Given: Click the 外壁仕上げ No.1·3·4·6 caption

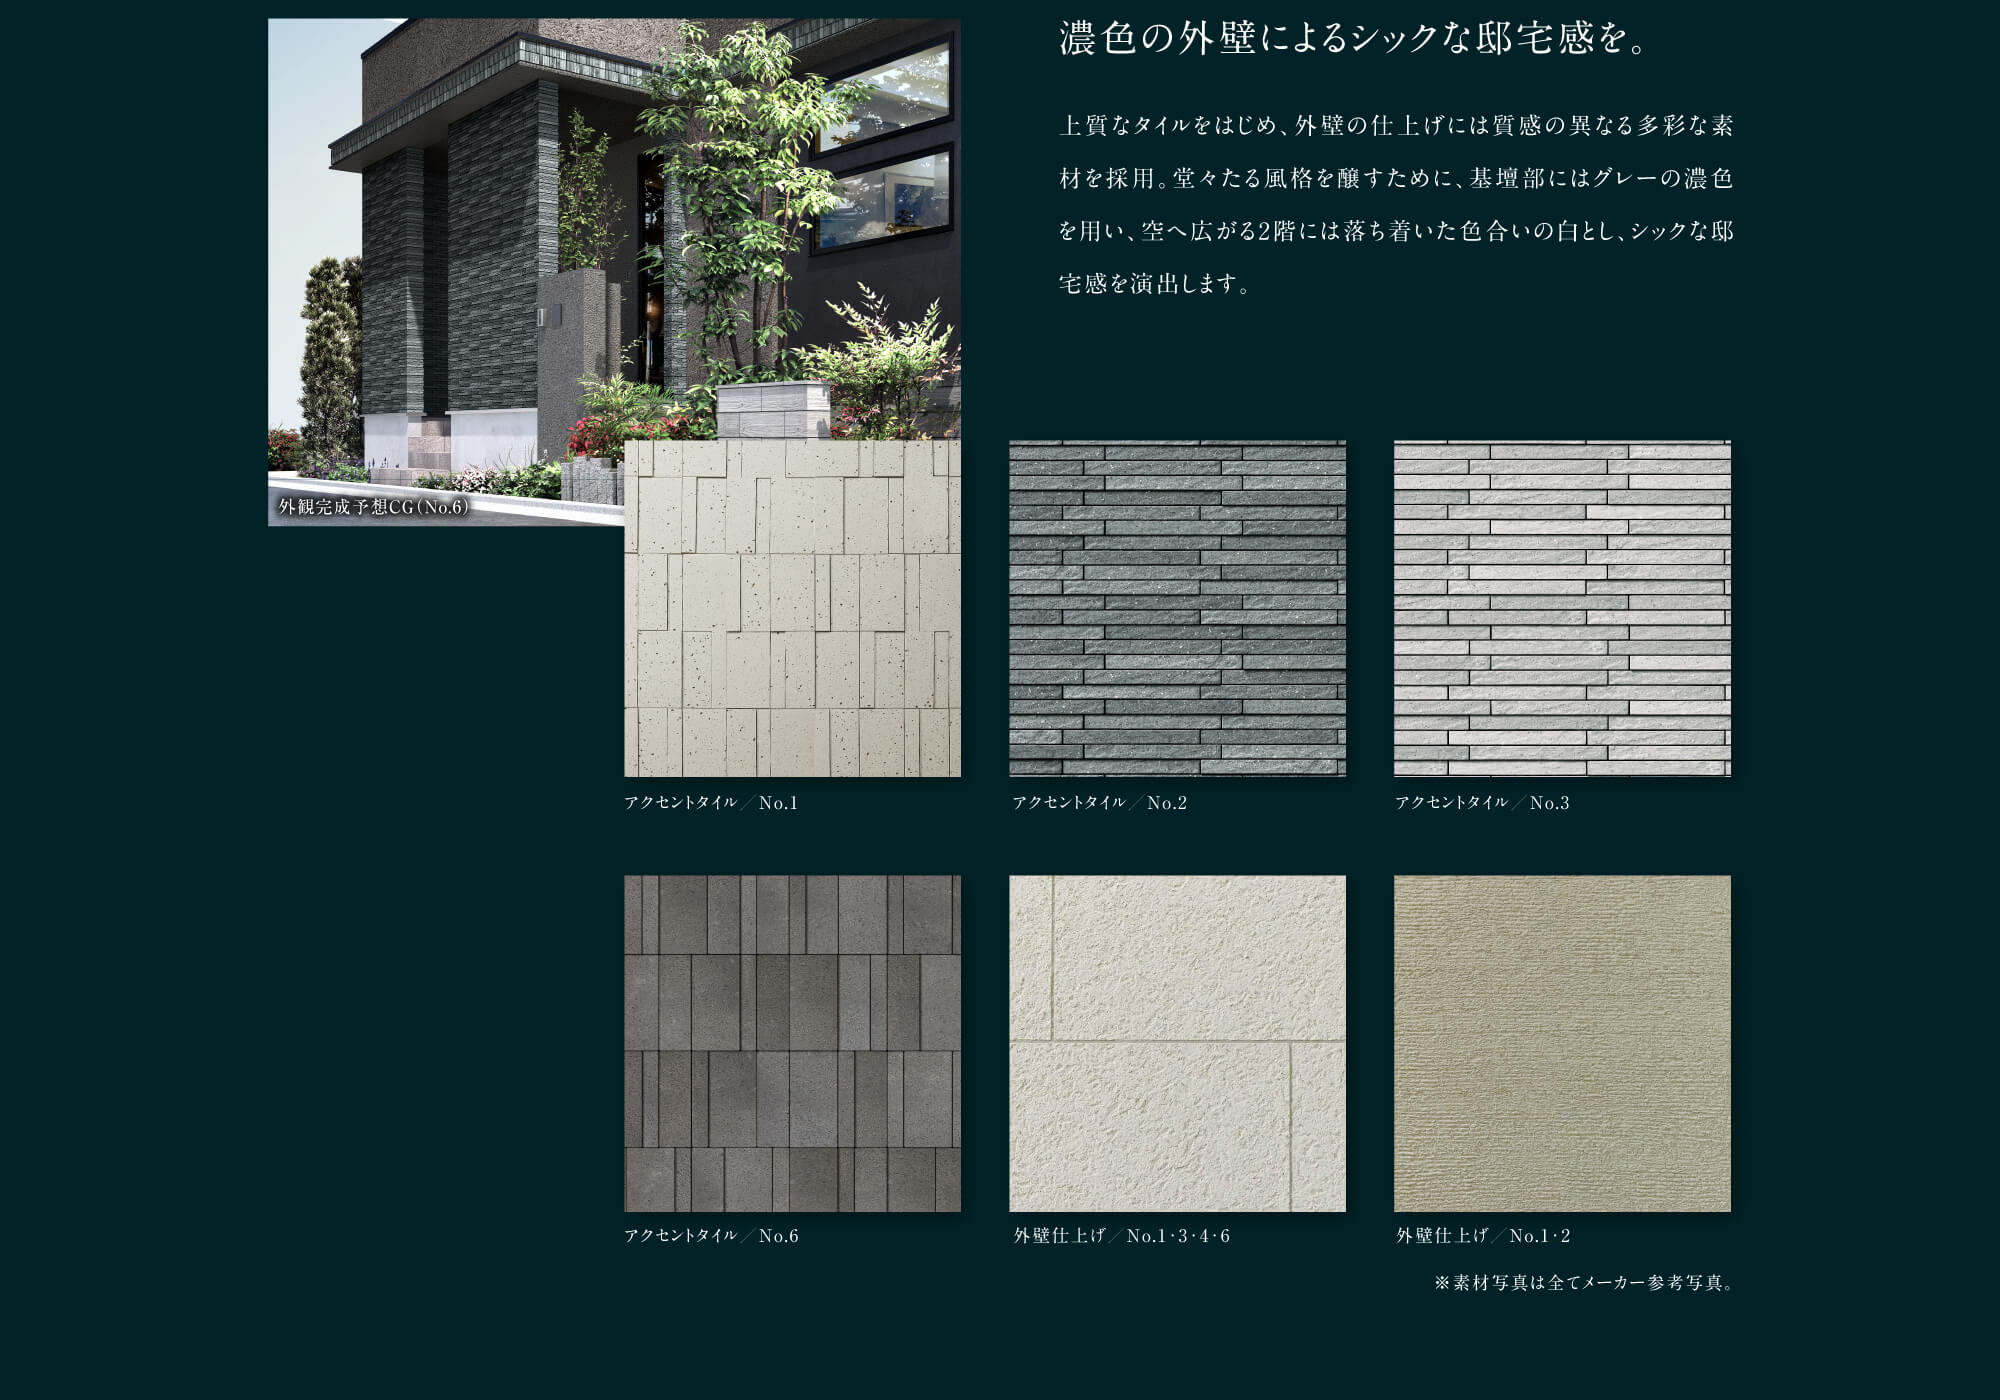Looking at the screenshot, I should coord(1121,1236).
